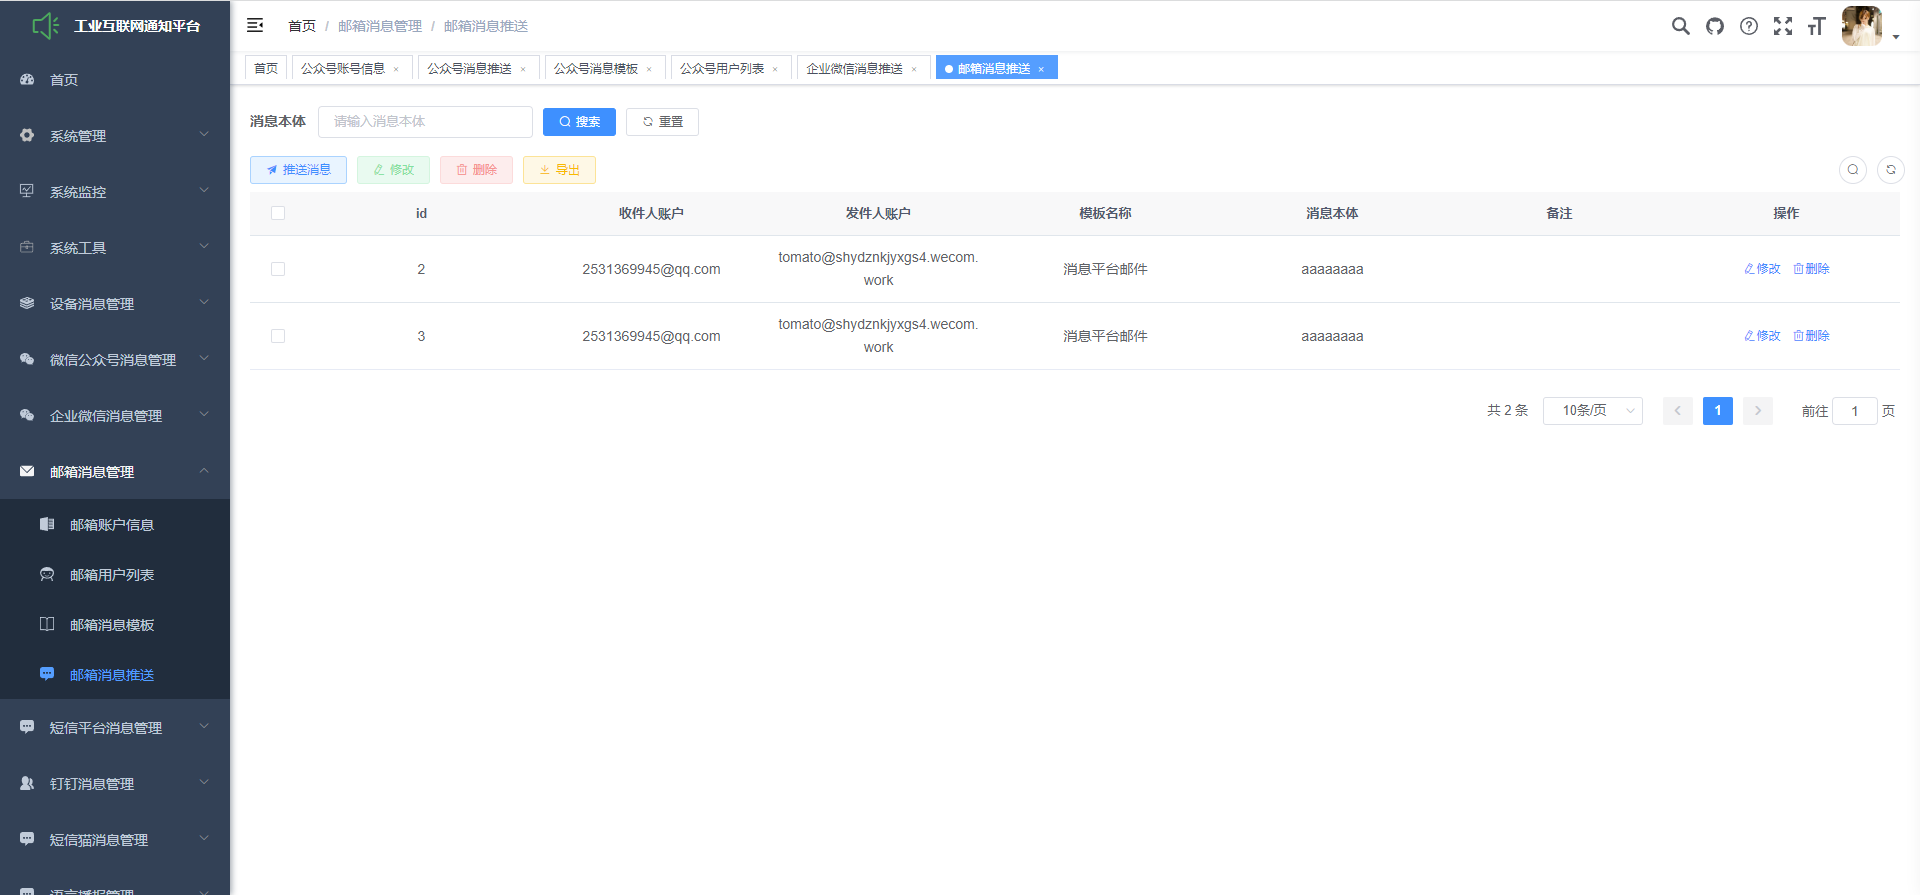Click the 推送消息 button

coord(298,170)
